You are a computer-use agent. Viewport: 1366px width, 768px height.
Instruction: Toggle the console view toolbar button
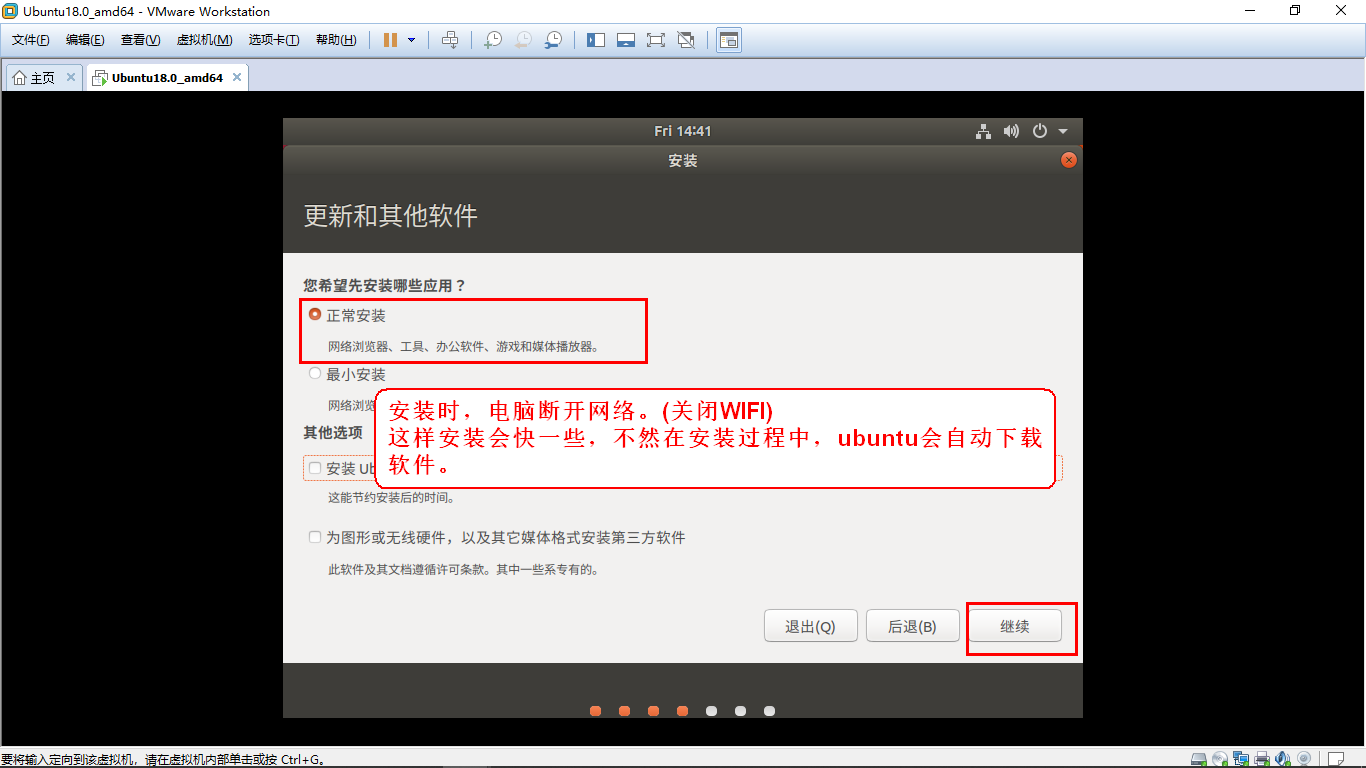pos(729,40)
